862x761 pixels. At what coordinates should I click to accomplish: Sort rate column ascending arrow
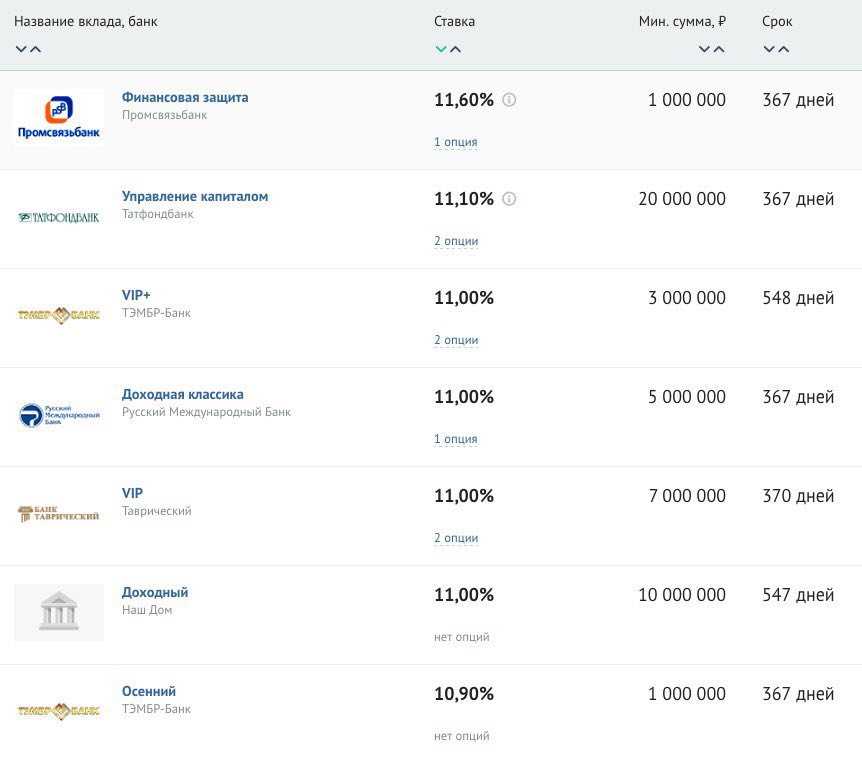[456, 49]
